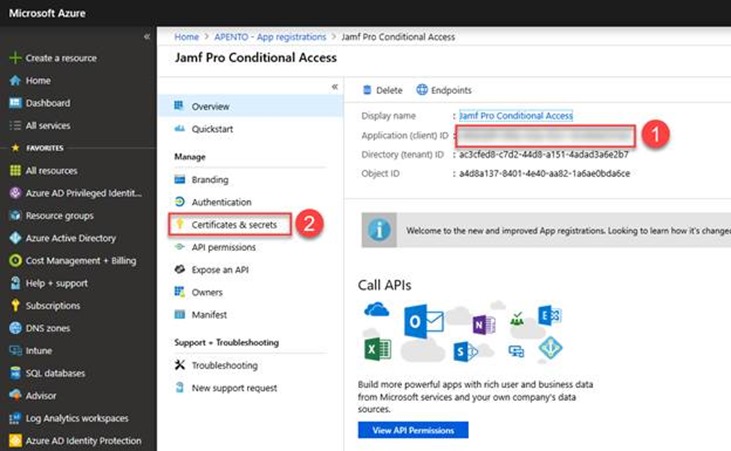Click the welcome banner message
731x451 pixels.
coord(568,230)
